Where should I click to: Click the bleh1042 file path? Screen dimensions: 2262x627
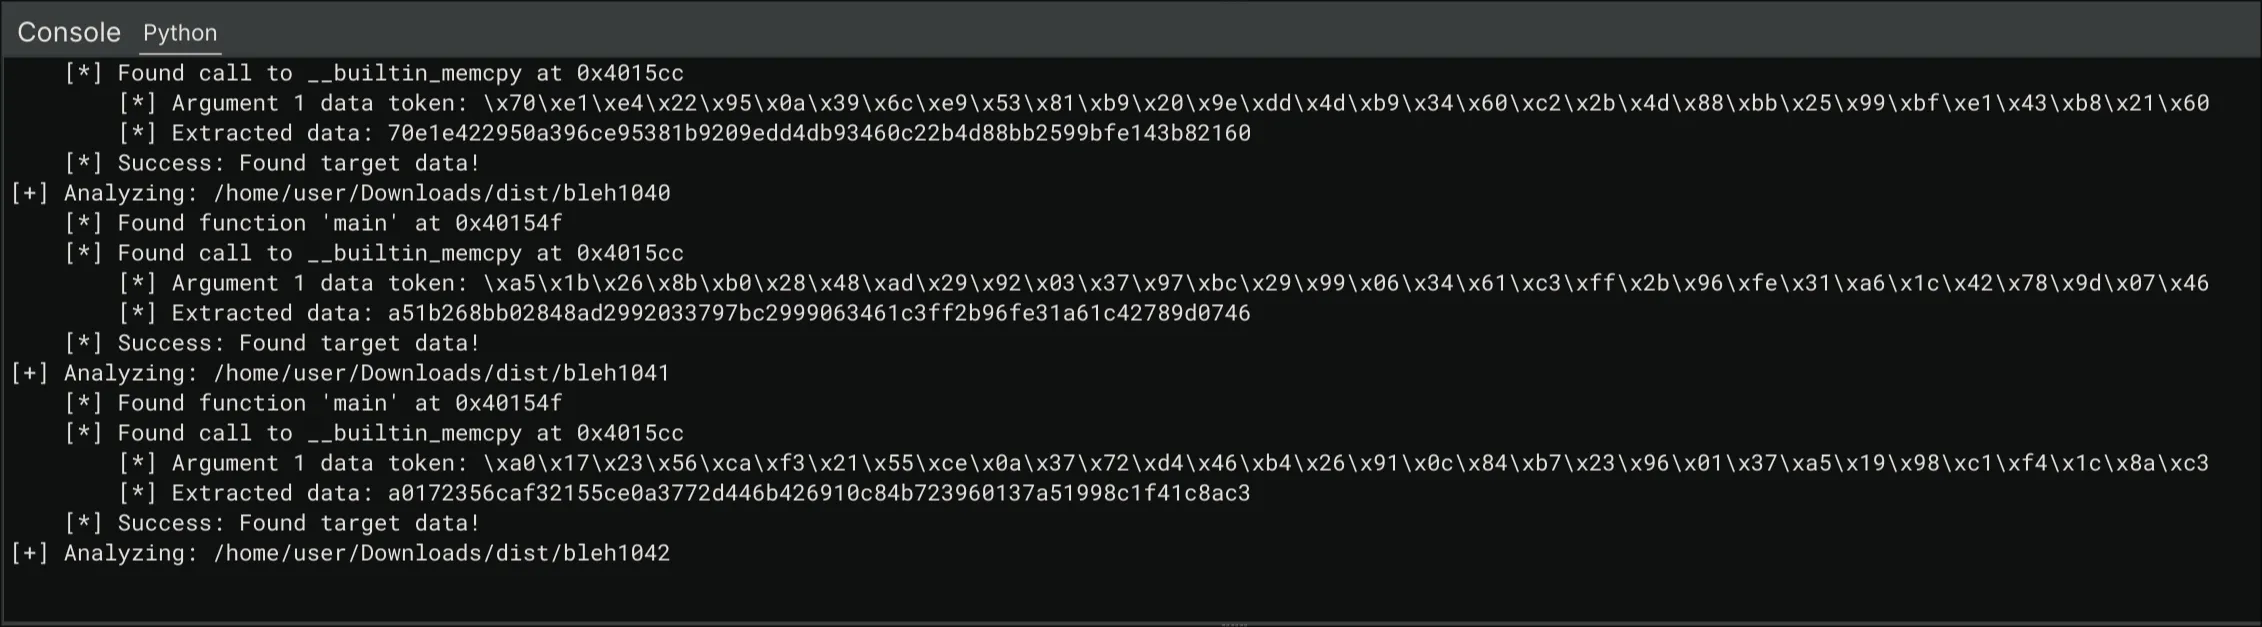click(x=441, y=553)
